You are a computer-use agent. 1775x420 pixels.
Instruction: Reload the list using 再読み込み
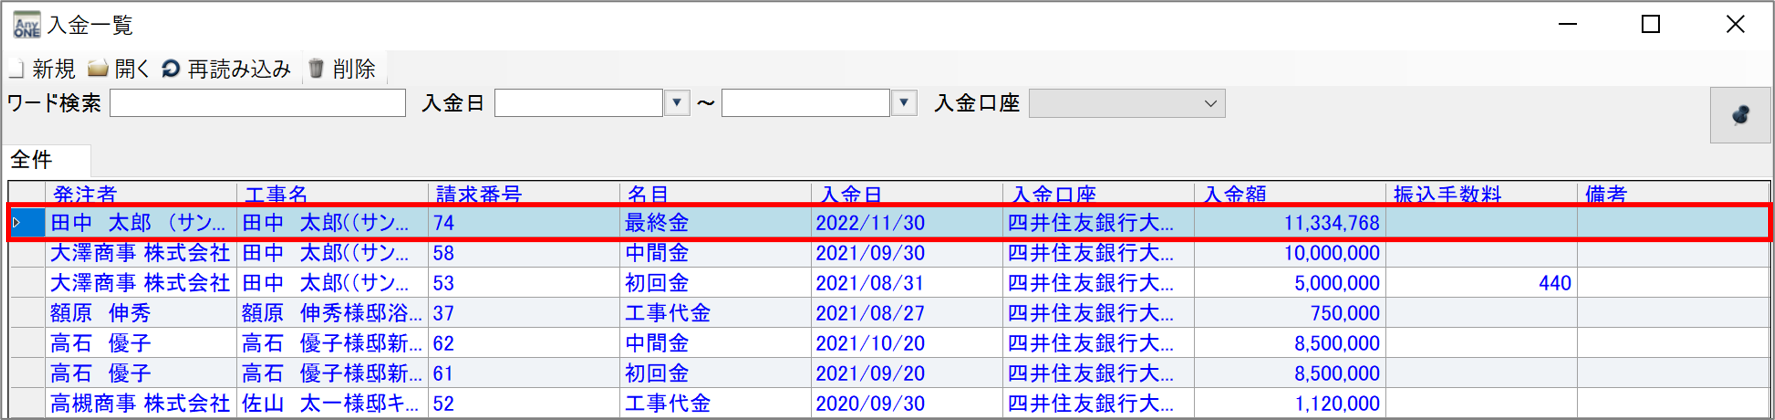(171, 69)
